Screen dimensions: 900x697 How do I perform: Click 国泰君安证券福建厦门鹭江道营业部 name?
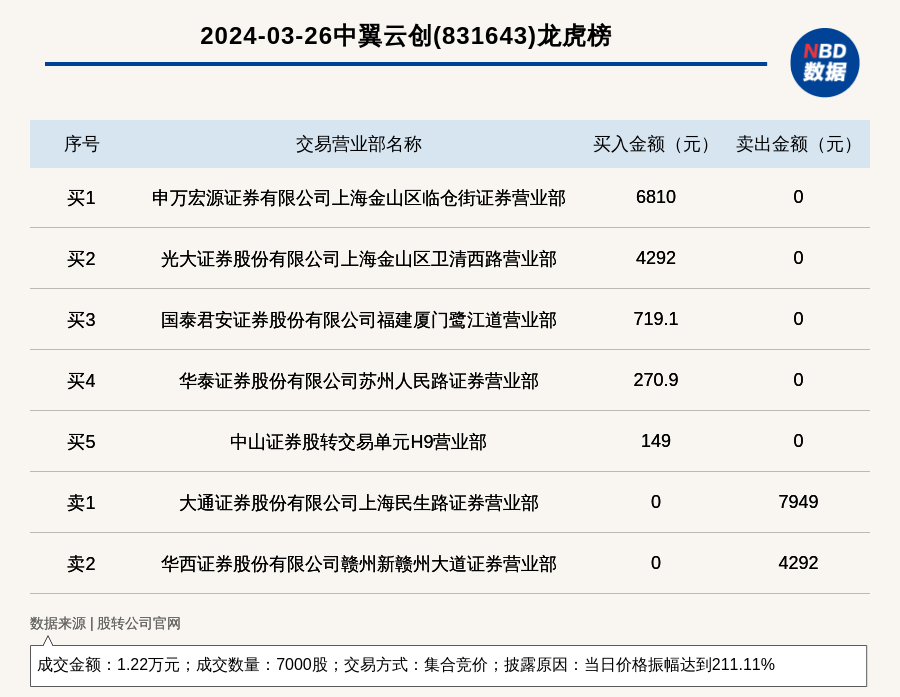pos(359,320)
